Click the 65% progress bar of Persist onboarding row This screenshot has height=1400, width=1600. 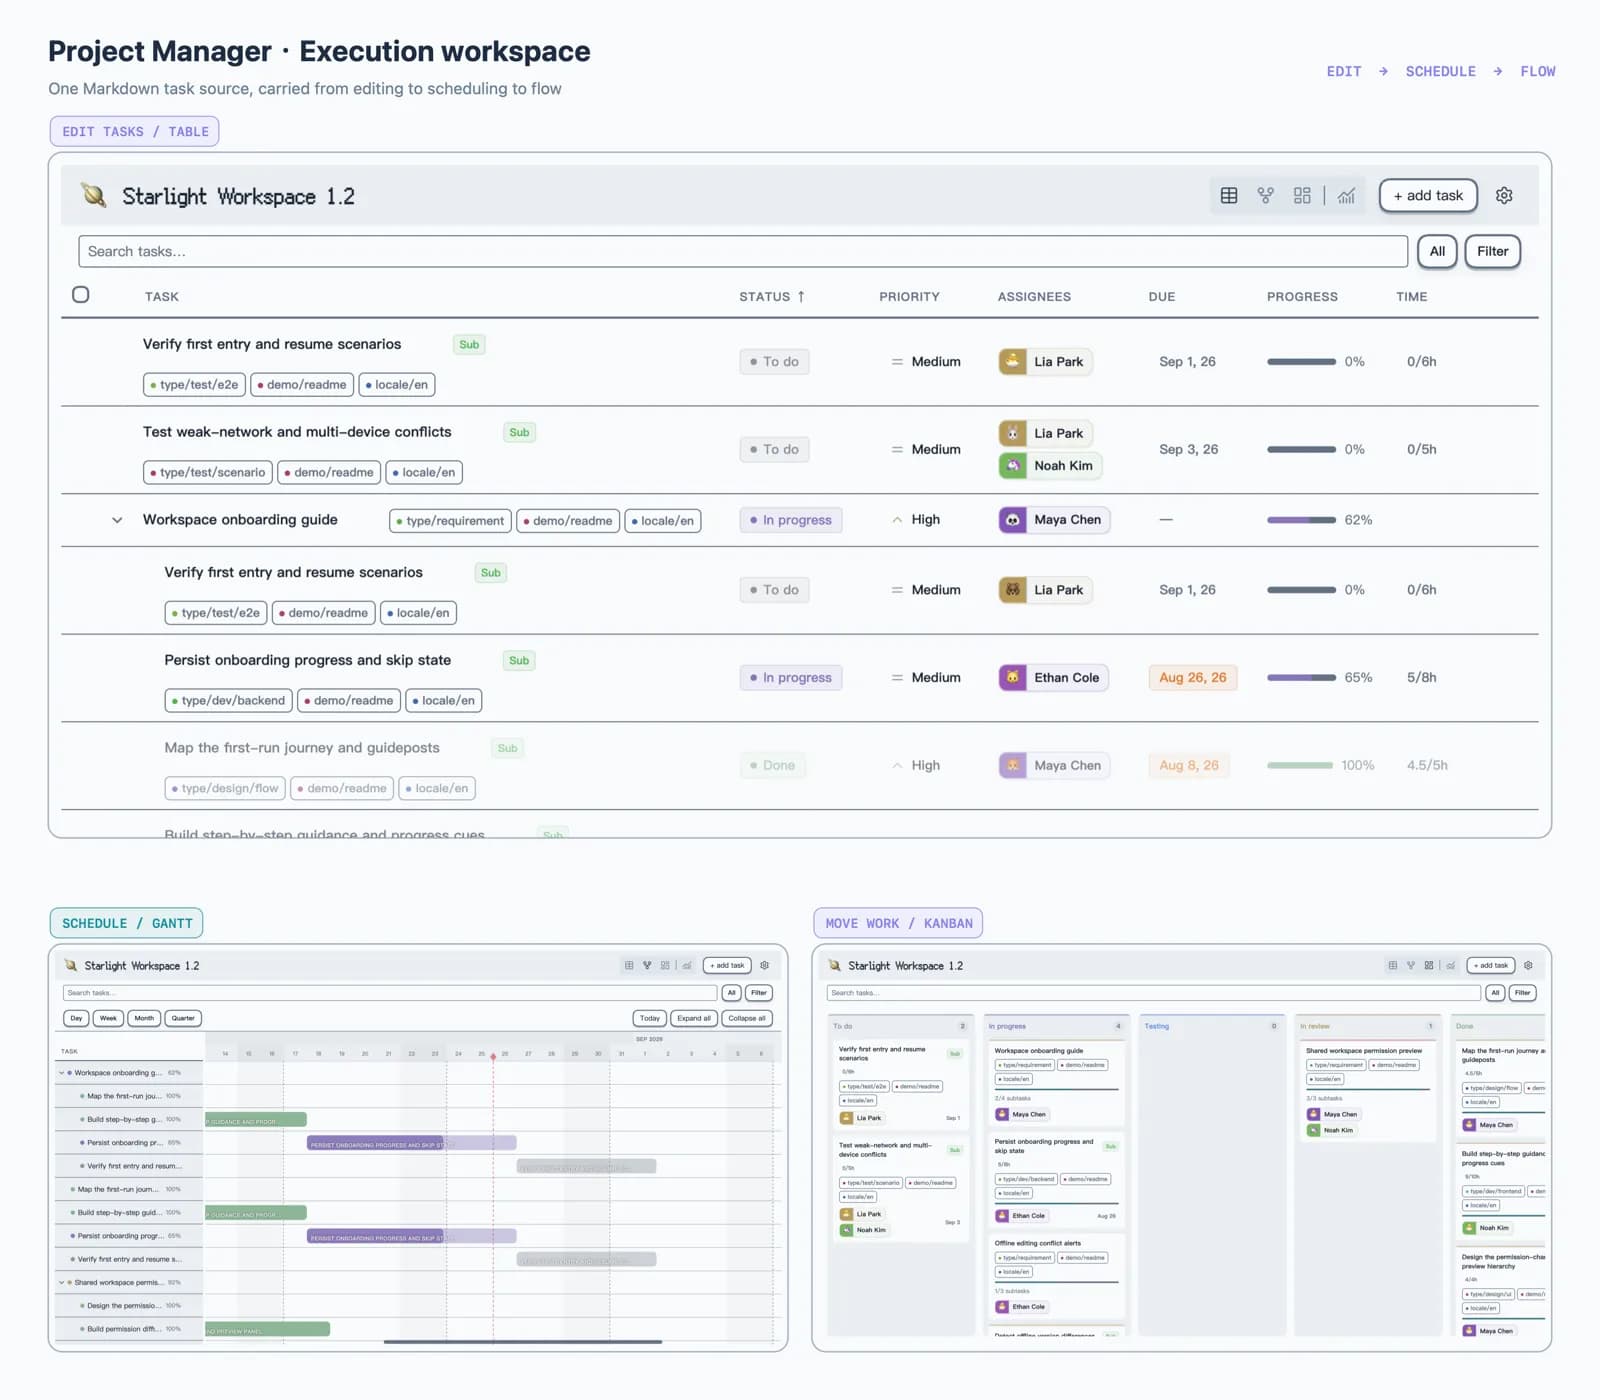[x=1301, y=677]
